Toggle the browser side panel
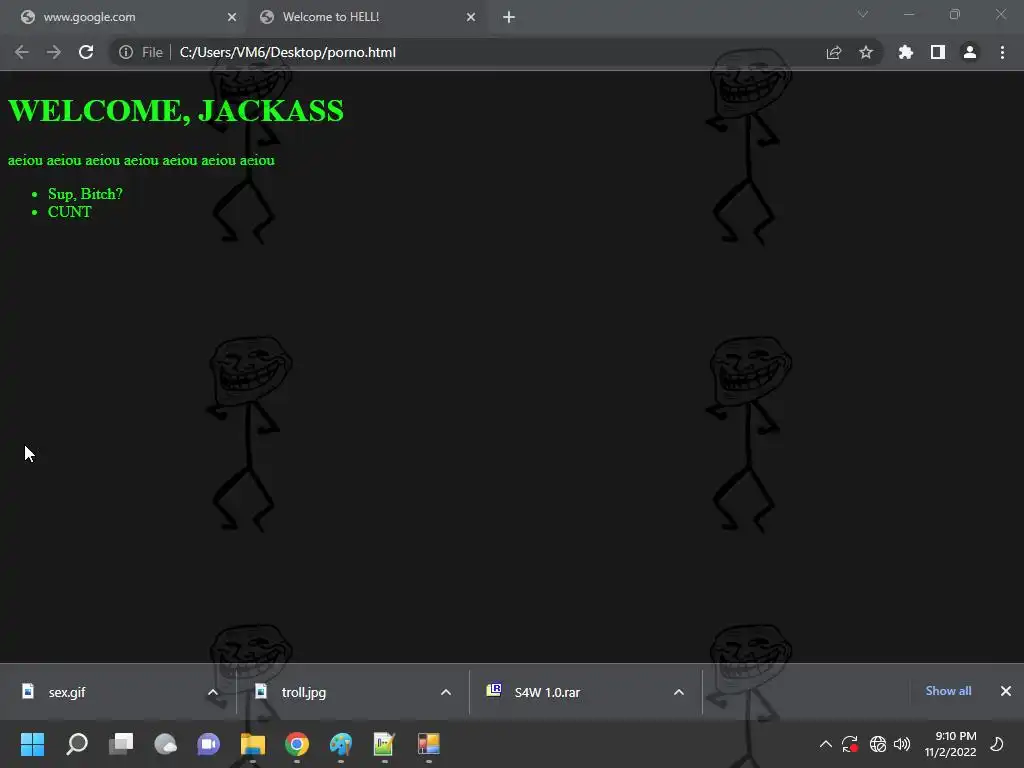The width and height of the screenshot is (1024, 768). pos(938,52)
